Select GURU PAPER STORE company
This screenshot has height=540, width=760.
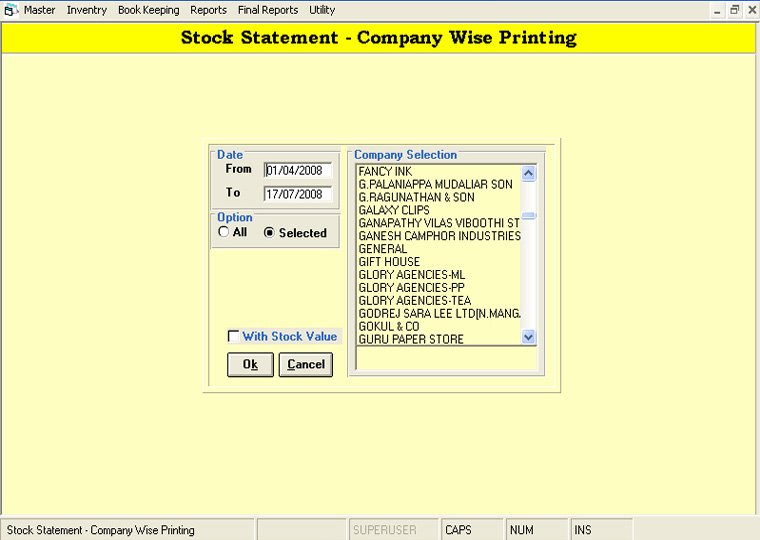click(x=411, y=340)
